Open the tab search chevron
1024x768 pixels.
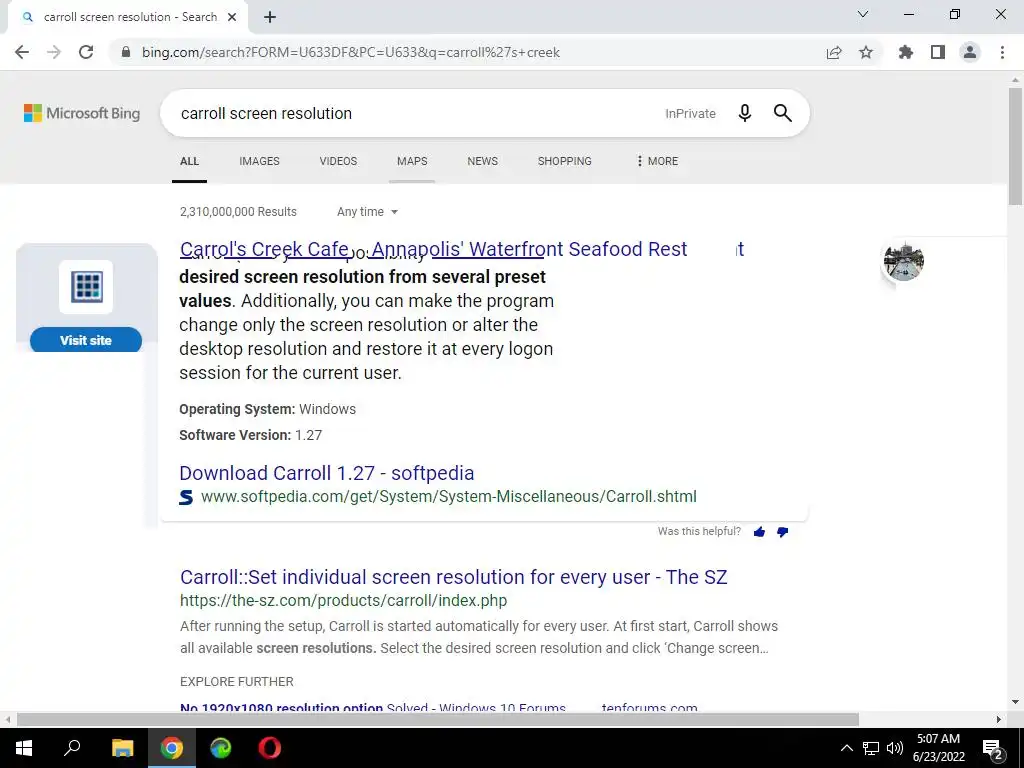863,14
